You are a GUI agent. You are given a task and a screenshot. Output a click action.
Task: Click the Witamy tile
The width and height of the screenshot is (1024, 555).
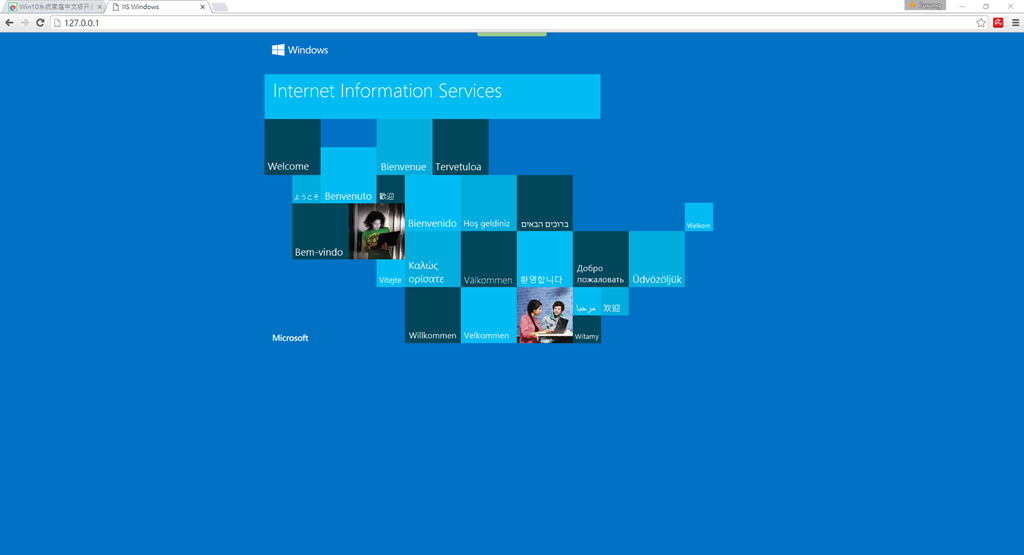click(586, 329)
